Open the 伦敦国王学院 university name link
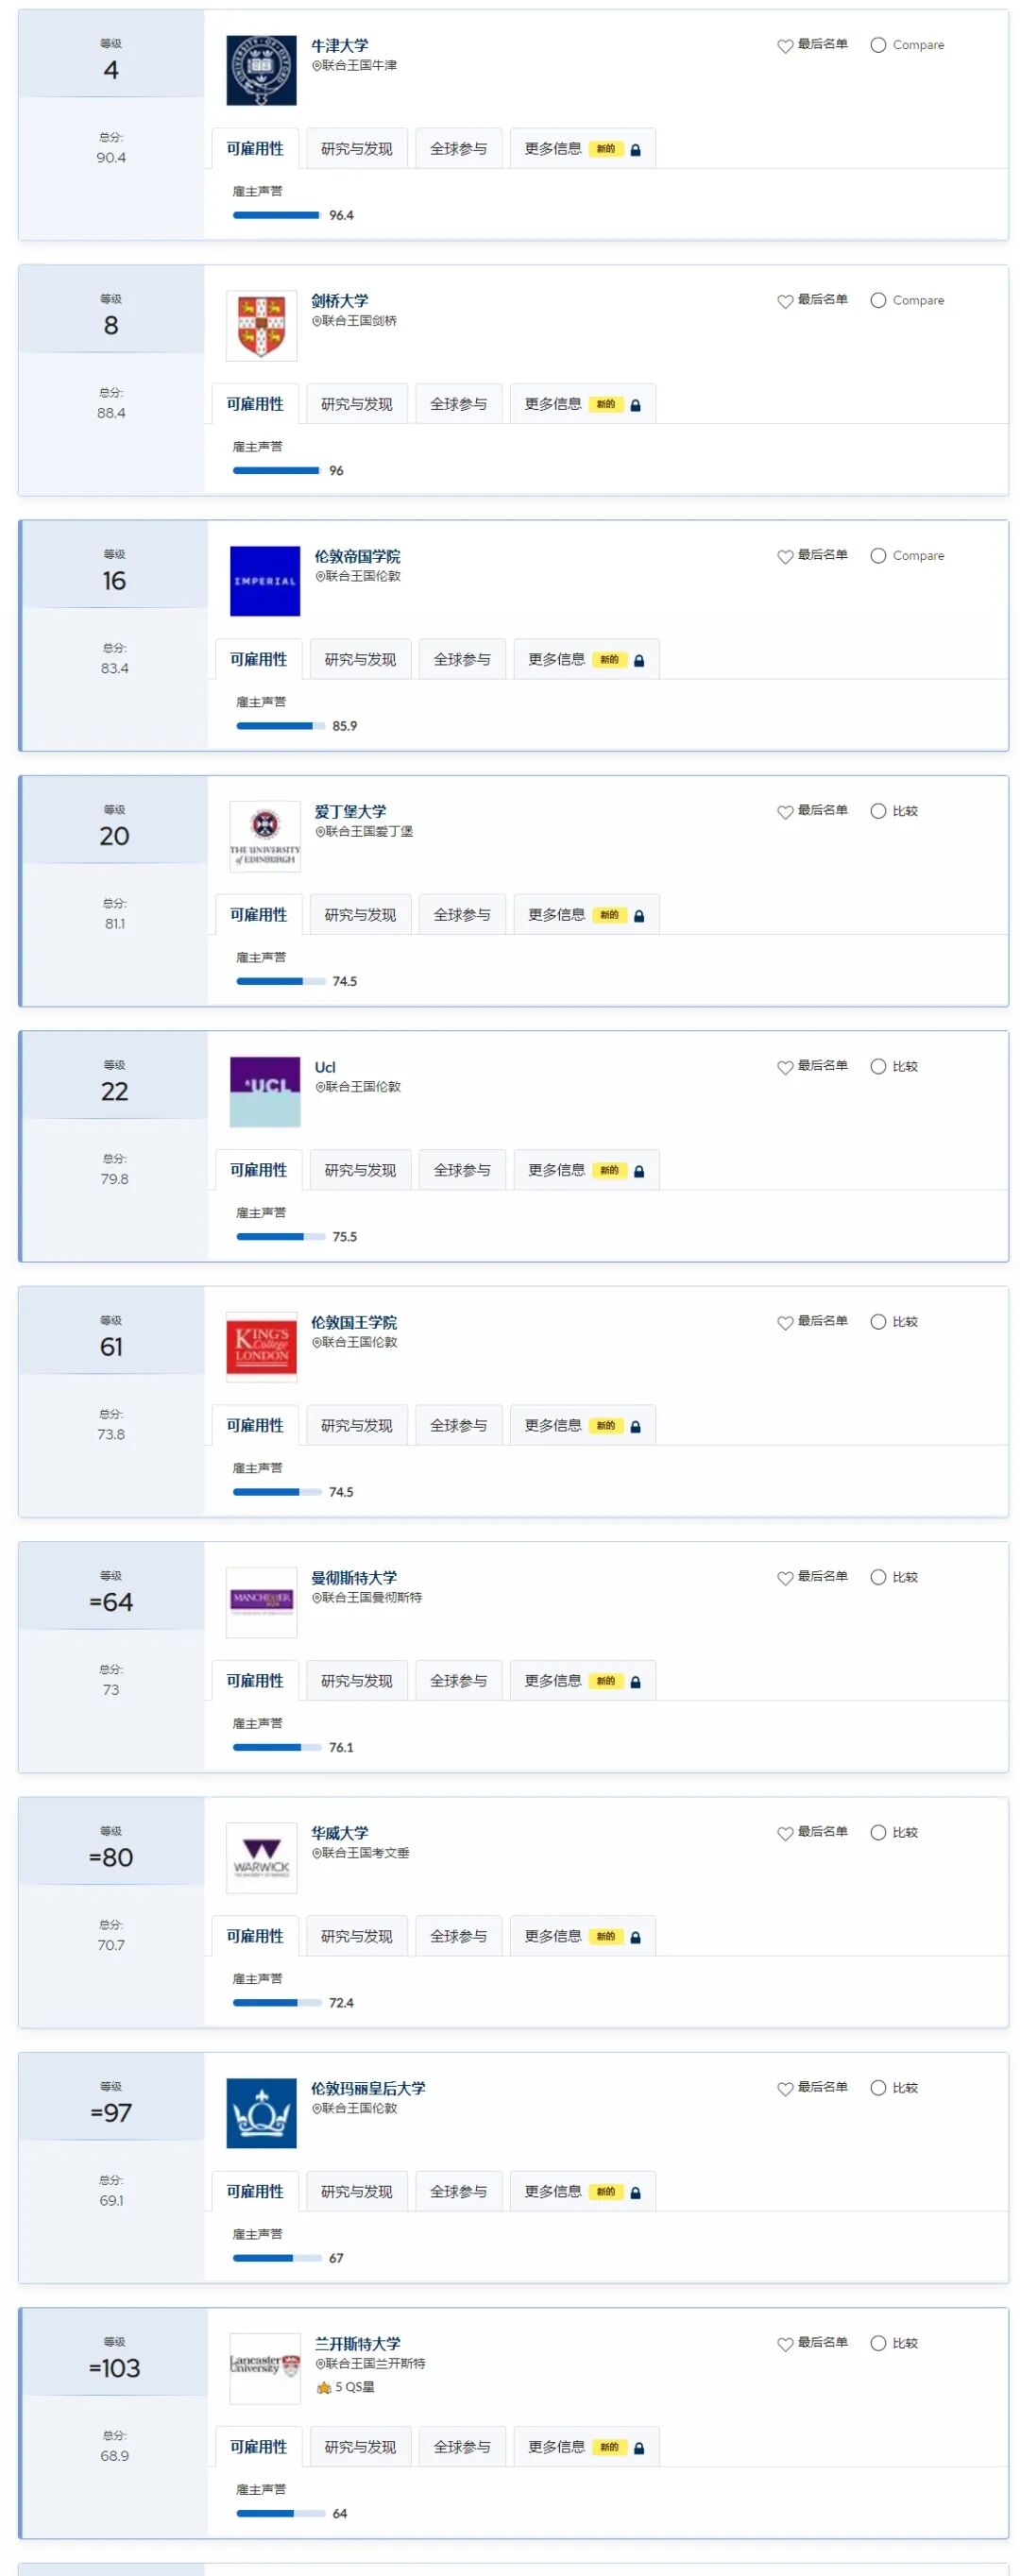The width and height of the screenshot is (1020, 2576). coord(354,1322)
